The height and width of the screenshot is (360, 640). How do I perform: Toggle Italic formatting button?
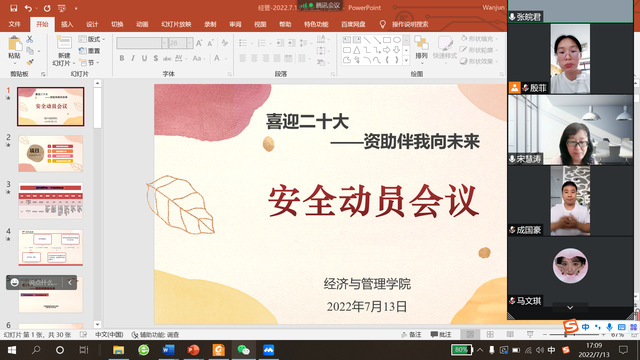click(133, 58)
